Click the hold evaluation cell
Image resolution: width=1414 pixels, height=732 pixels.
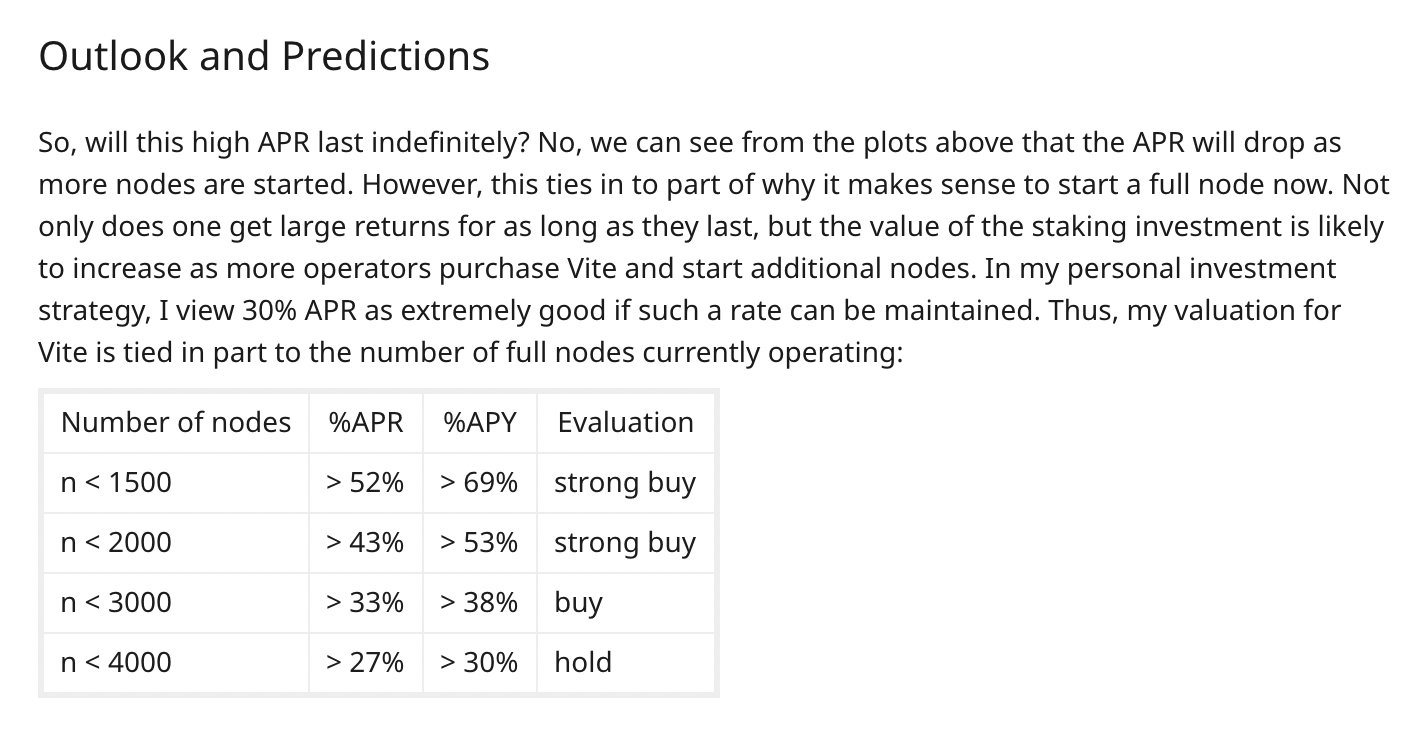click(x=583, y=663)
